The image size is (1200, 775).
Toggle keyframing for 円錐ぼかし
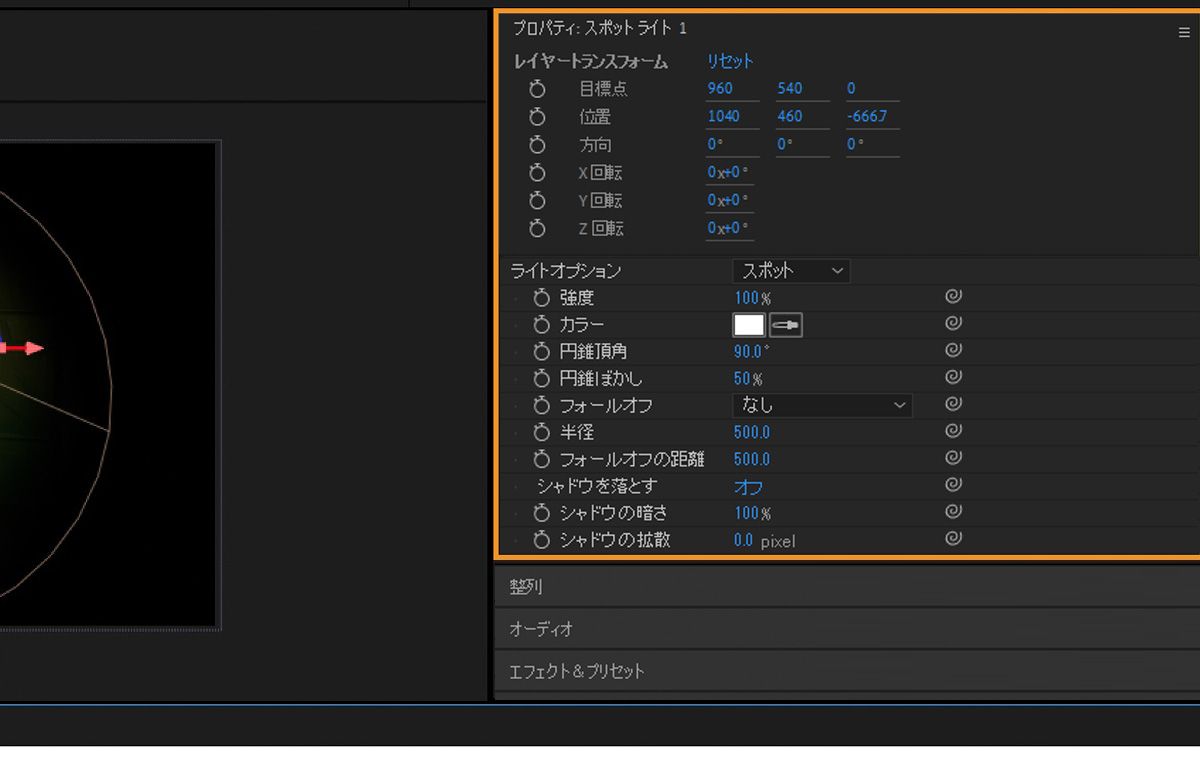541,378
